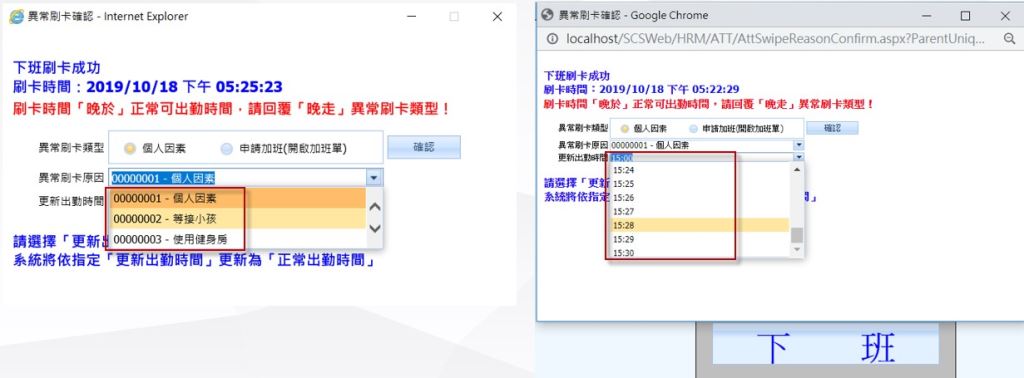Click the Chrome globe icon in title bar
The image size is (1024, 378).
548,16
